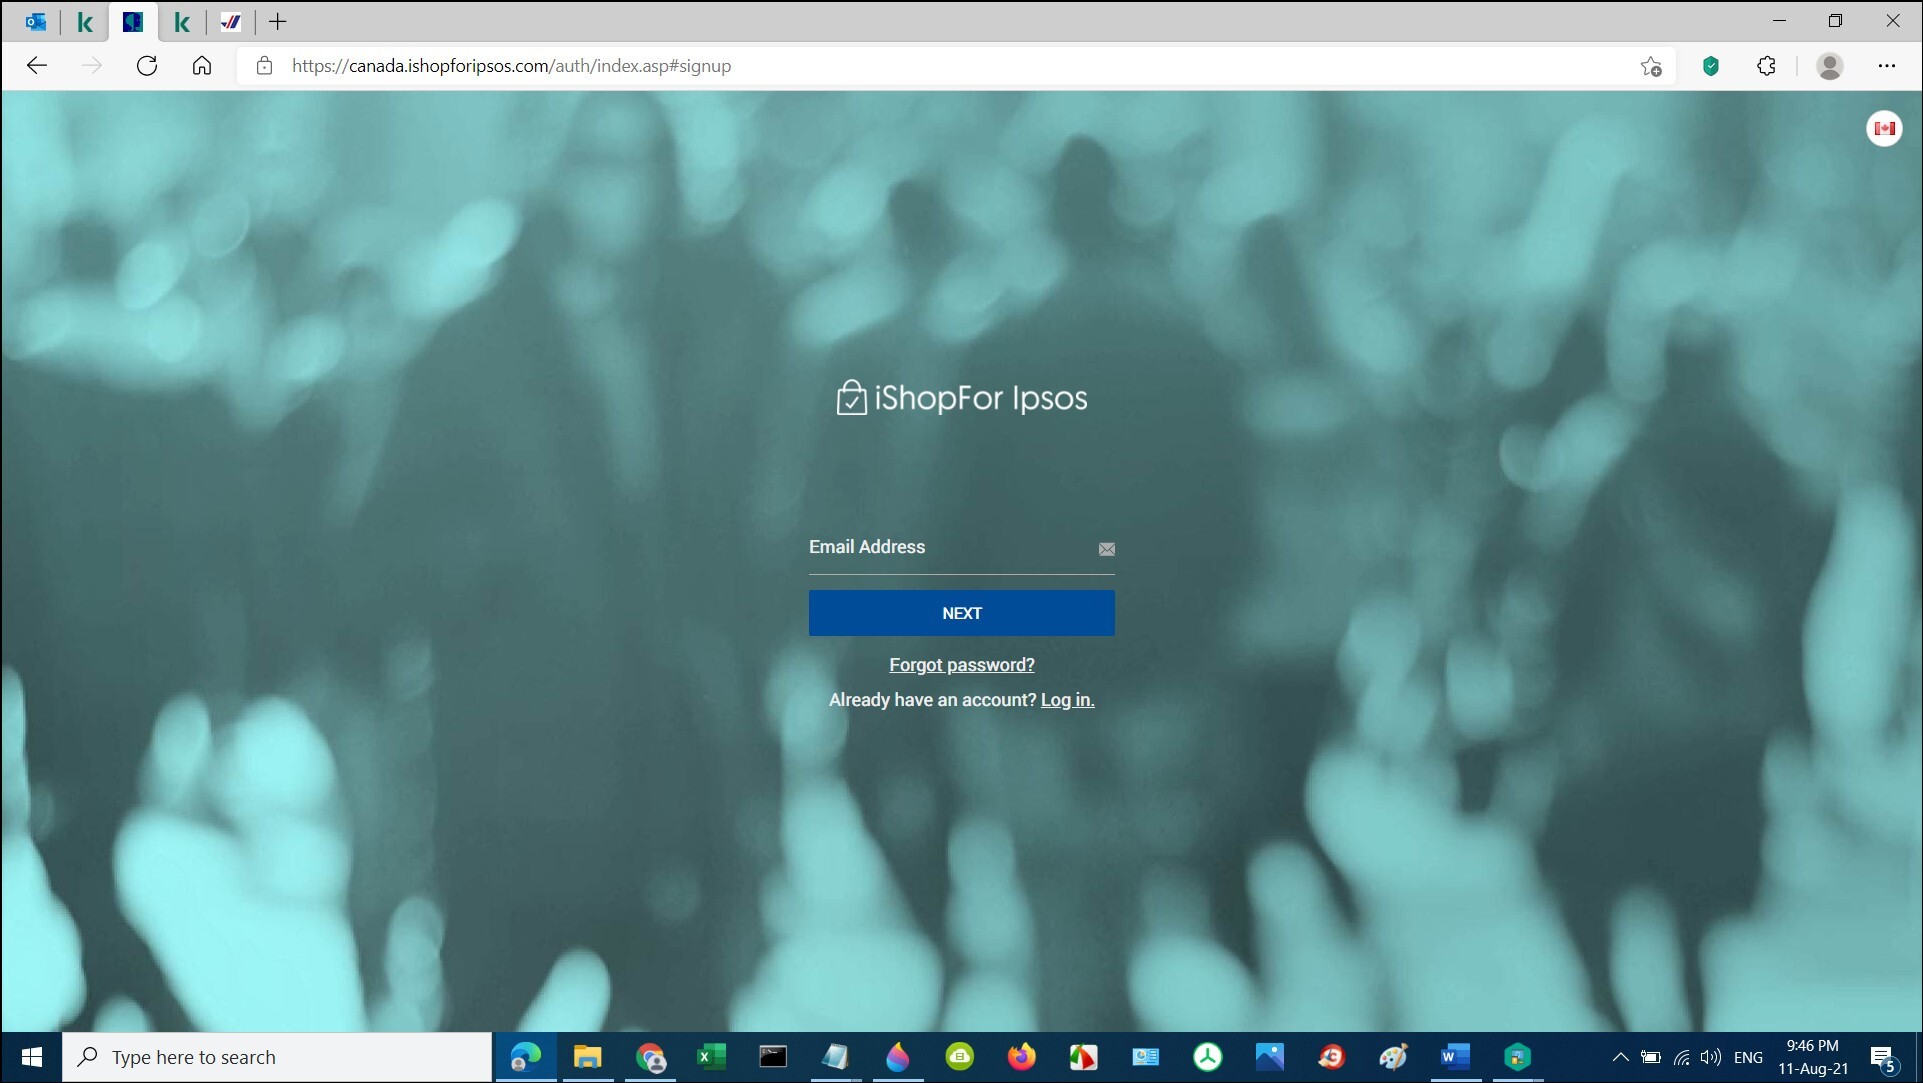Add page to favorites star icon
The image size is (1923, 1083).
point(1651,66)
